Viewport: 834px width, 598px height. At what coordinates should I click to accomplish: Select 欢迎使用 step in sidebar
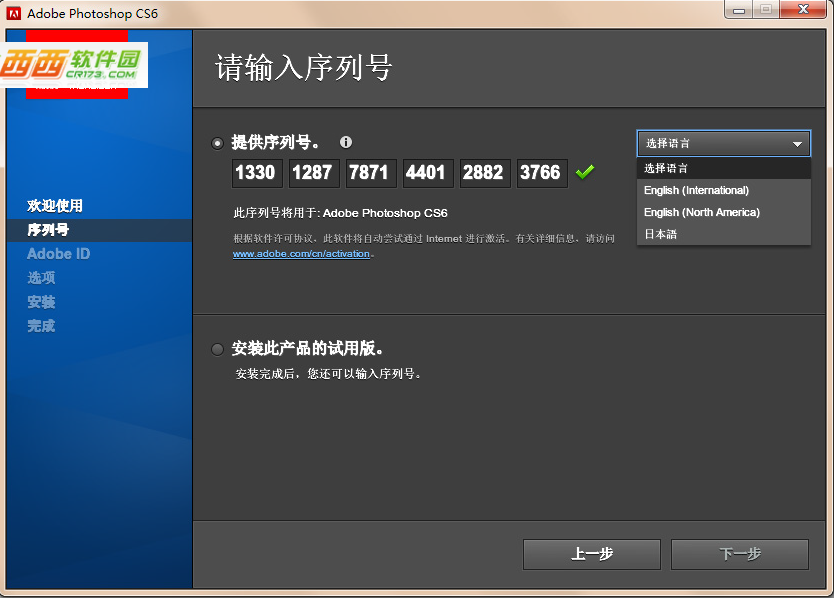point(55,205)
